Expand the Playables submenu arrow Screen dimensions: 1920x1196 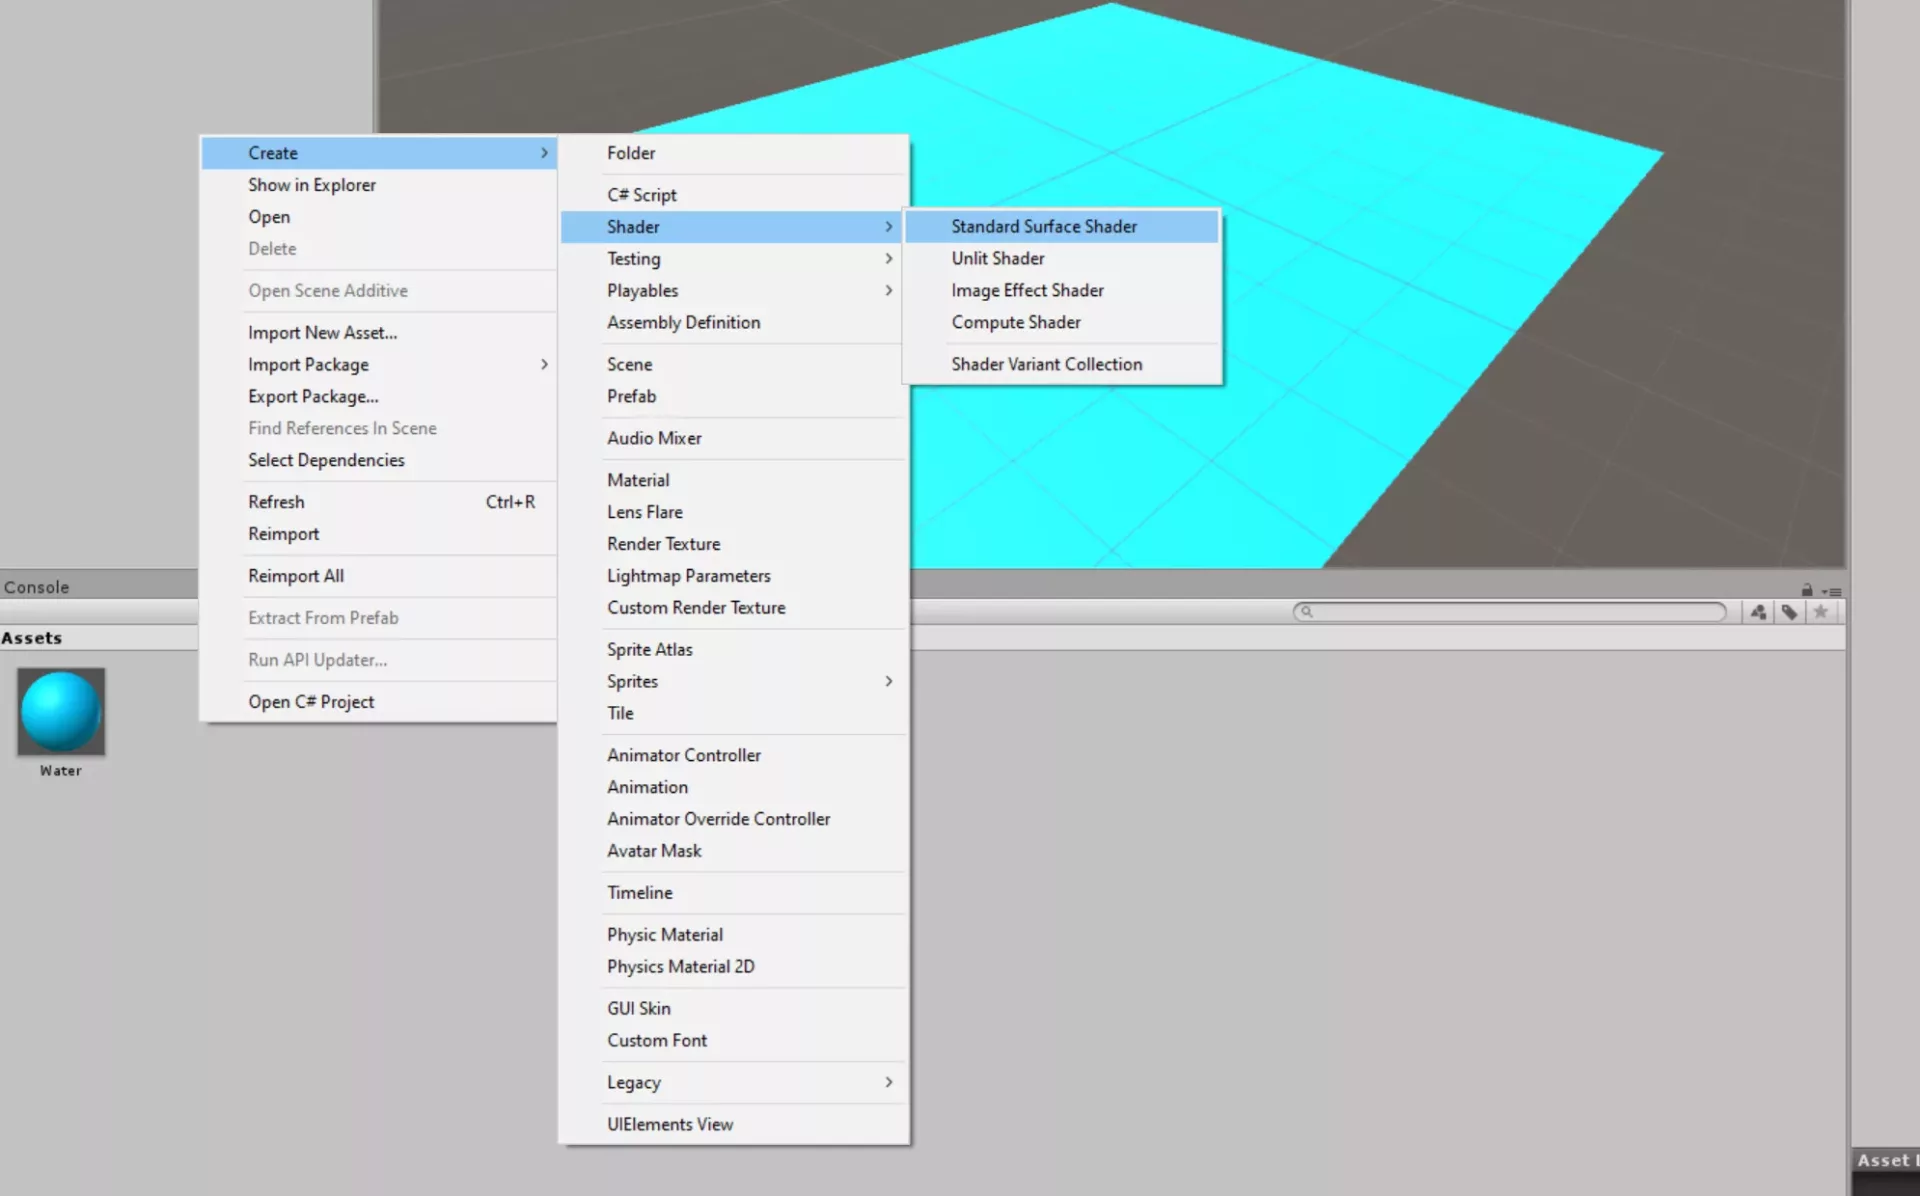coord(888,290)
